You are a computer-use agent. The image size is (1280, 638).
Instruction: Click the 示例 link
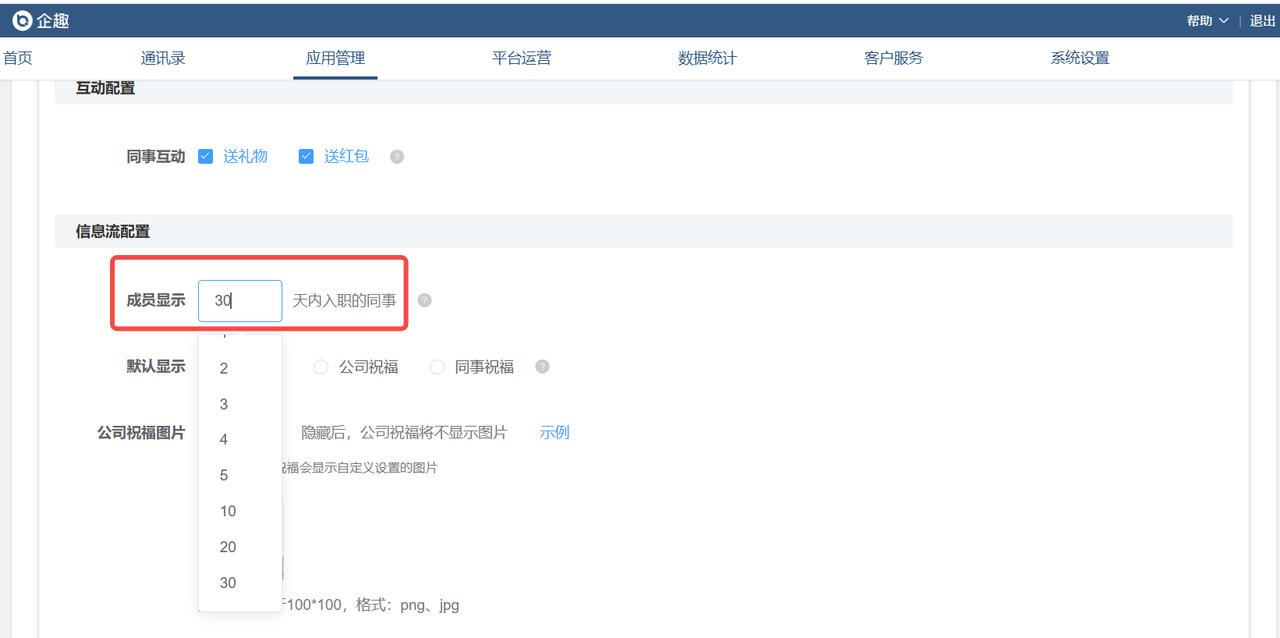coord(554,432)
